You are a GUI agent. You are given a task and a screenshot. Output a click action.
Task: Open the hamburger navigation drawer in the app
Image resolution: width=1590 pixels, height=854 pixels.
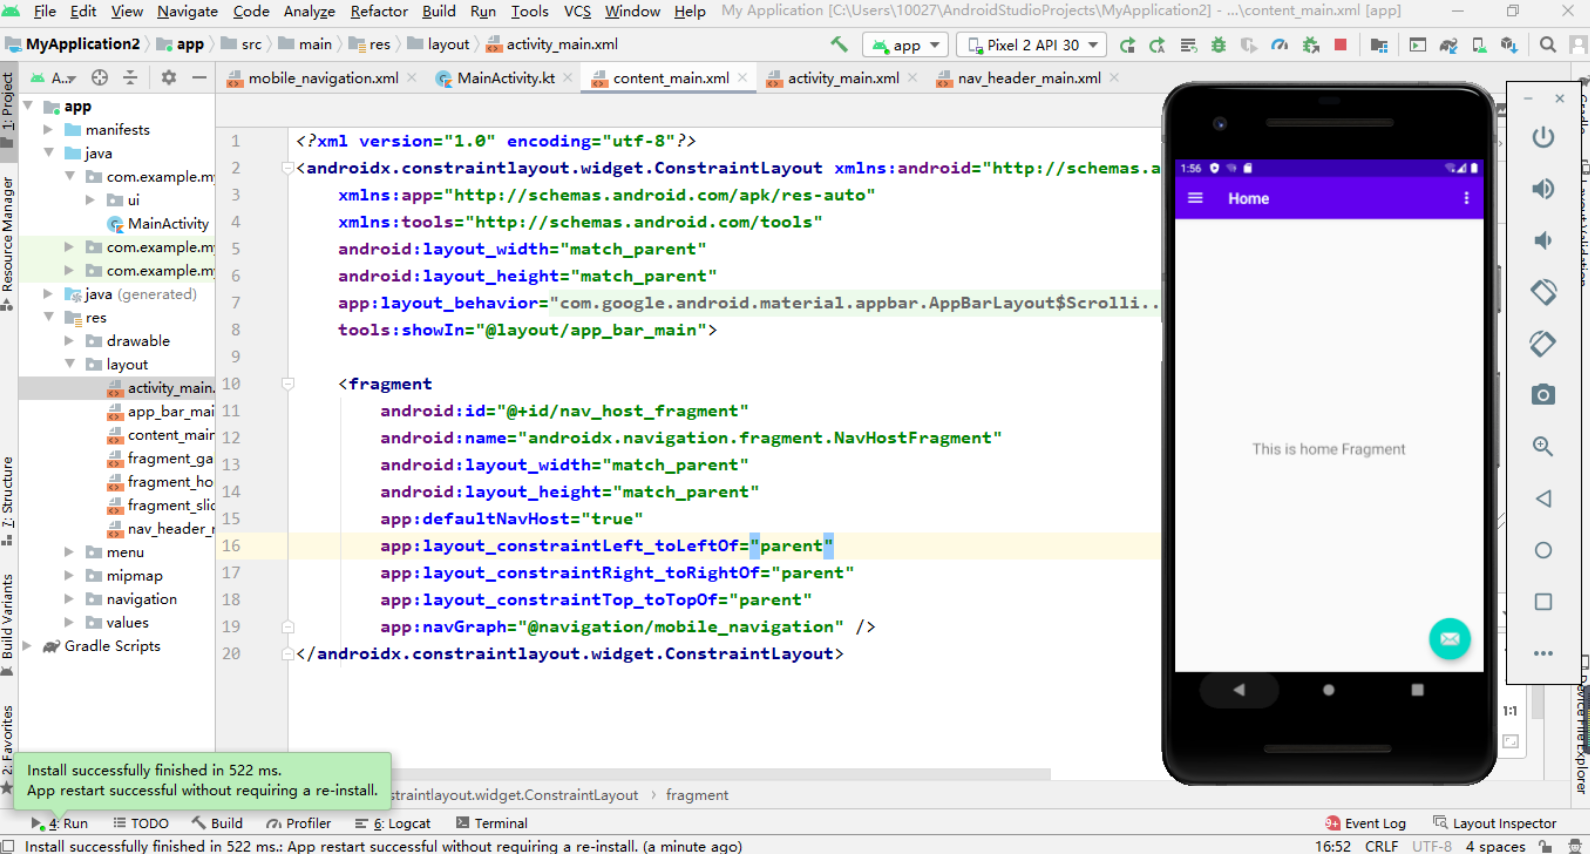[1195, 198]
